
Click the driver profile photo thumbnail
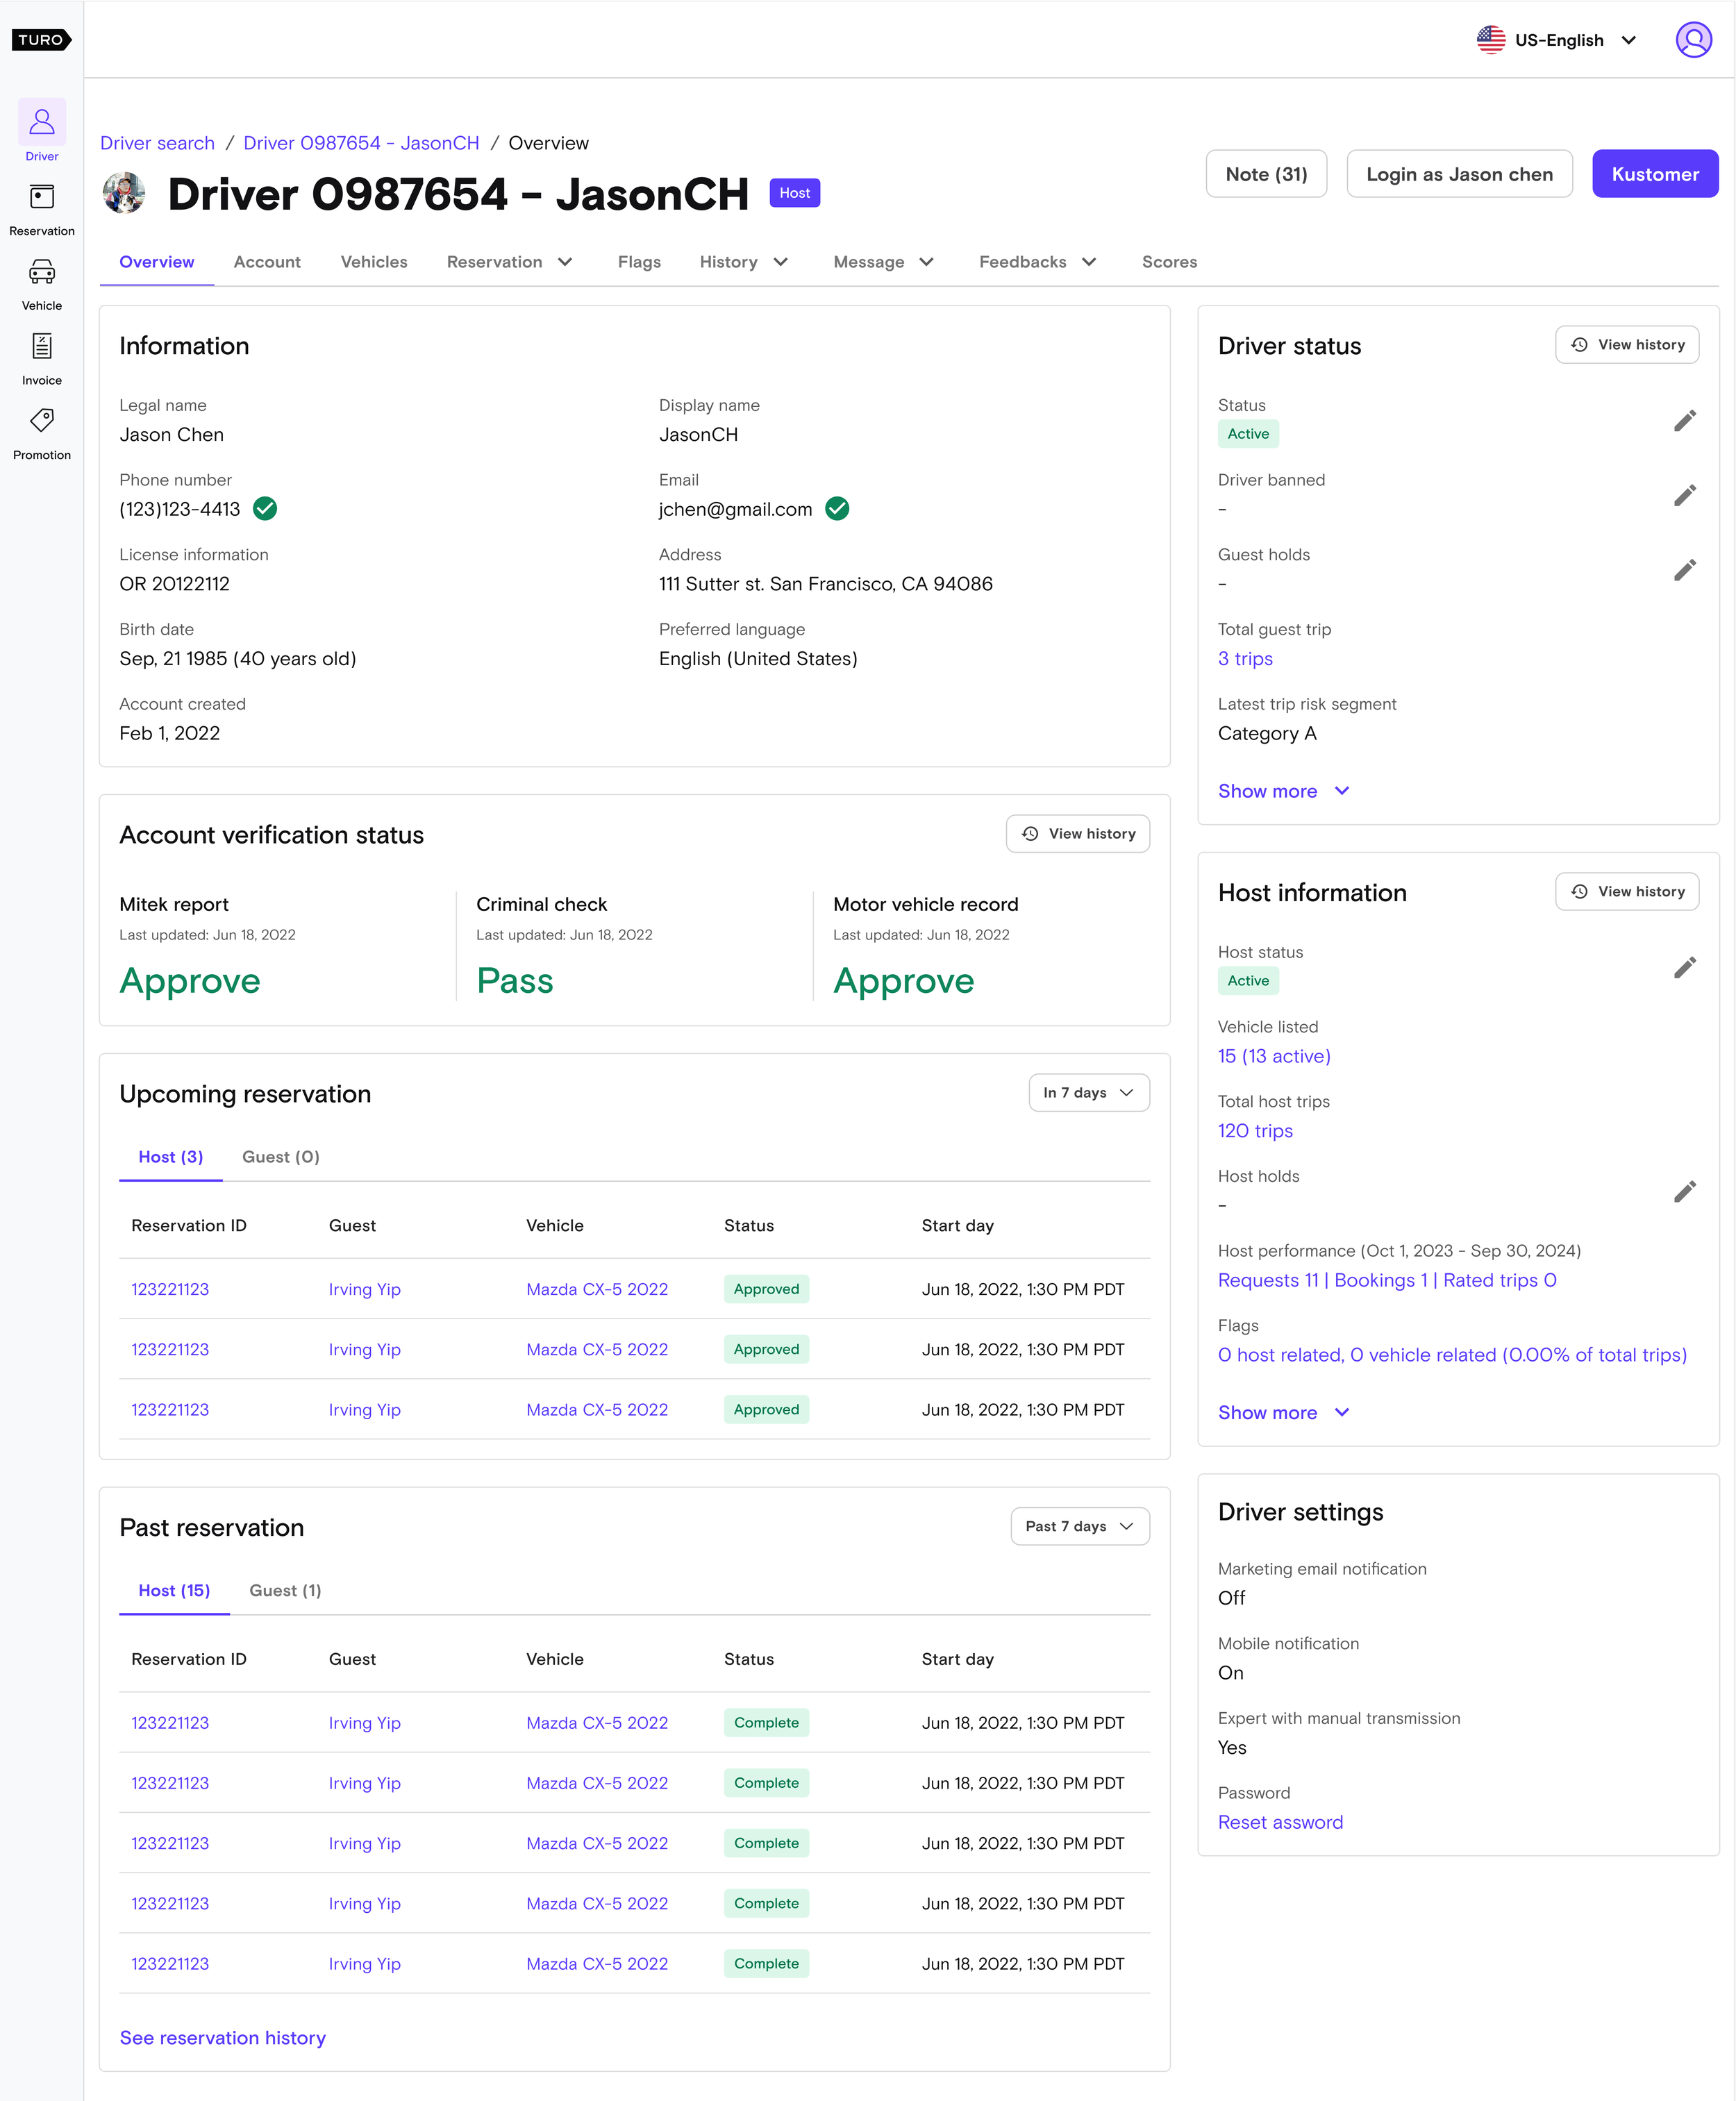124,193
